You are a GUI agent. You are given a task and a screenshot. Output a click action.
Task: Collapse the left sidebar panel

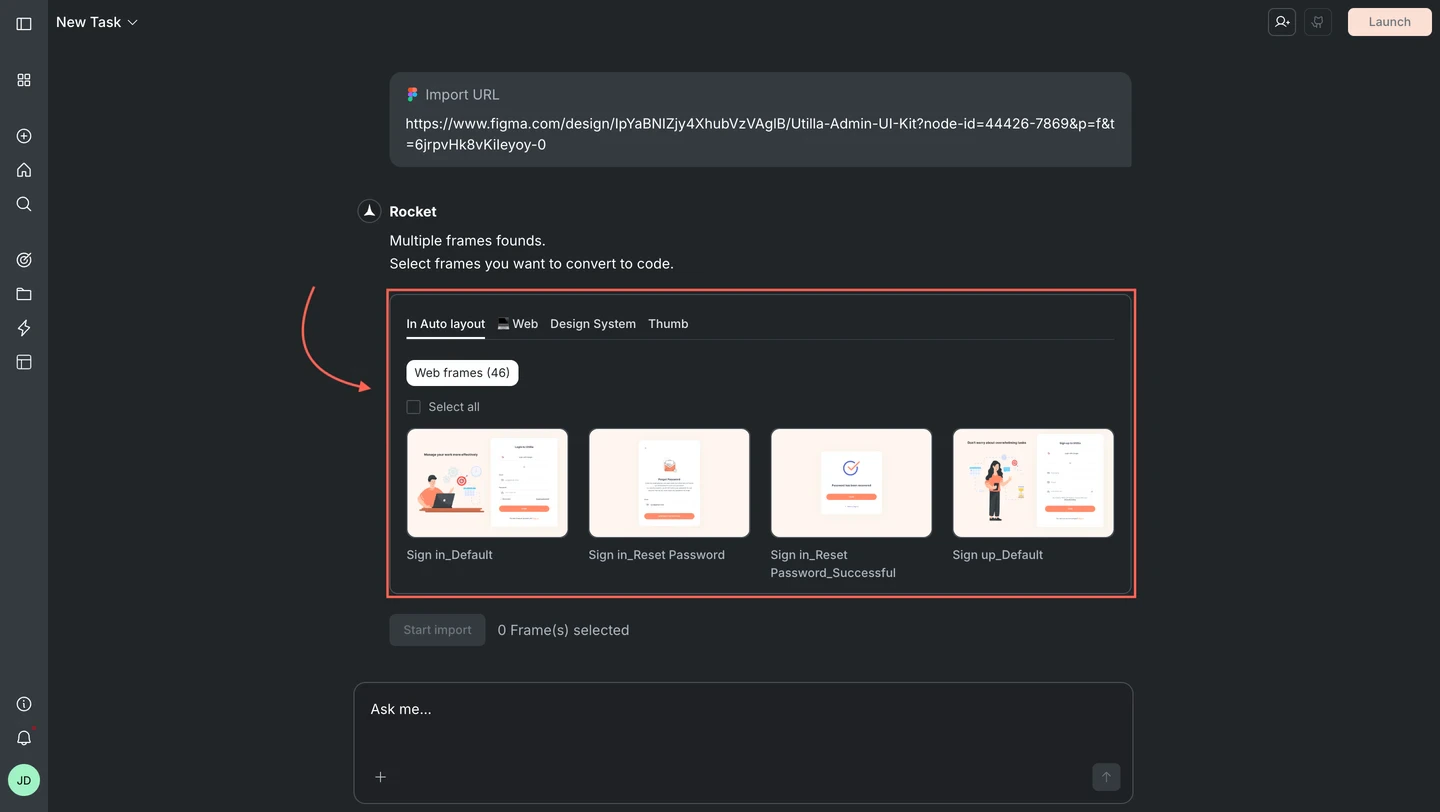click(x=24, y=23)
